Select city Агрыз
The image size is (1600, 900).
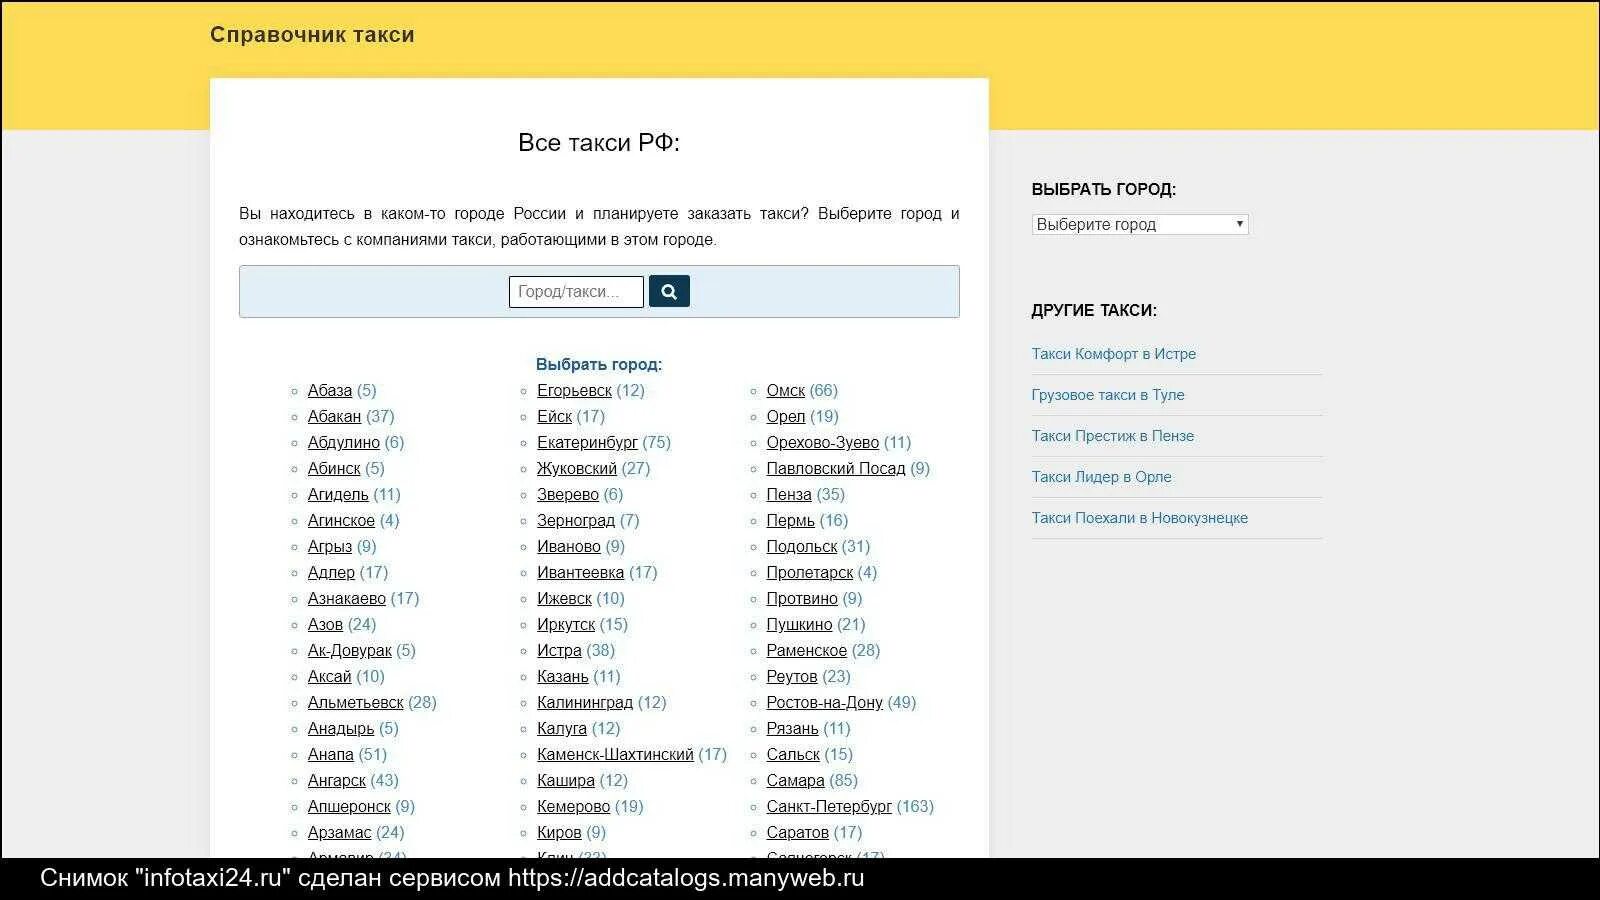pos(330,547)
